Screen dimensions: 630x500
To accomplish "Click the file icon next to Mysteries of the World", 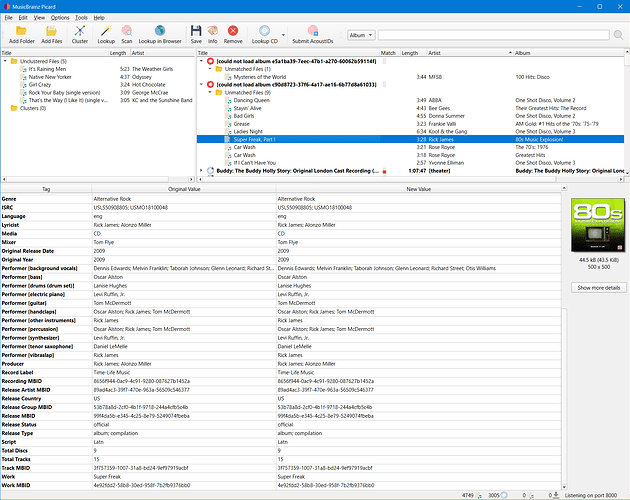I will point(228,77).
